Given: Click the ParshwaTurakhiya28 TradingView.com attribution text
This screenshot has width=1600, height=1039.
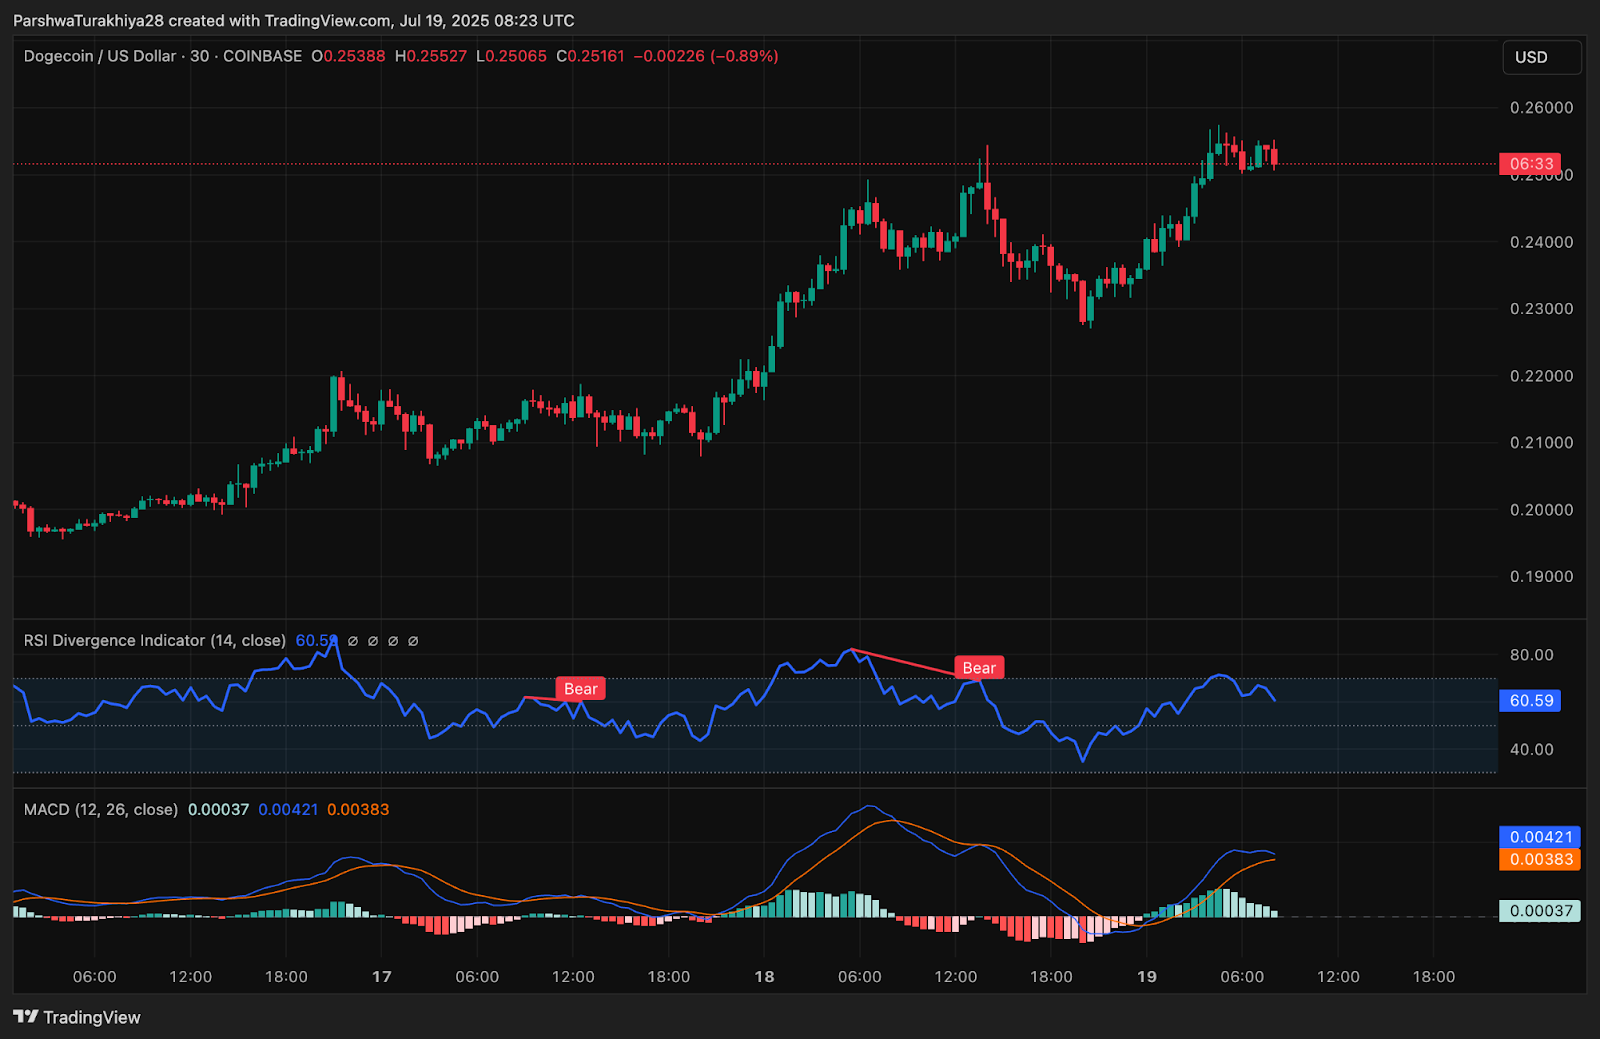Looking at the screenshot, I should [x=293, y=20].
